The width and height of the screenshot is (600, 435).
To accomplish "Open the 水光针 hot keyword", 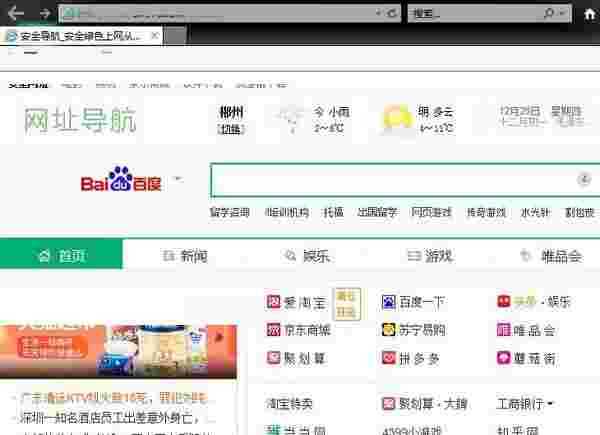I will (x=535, y=212).
